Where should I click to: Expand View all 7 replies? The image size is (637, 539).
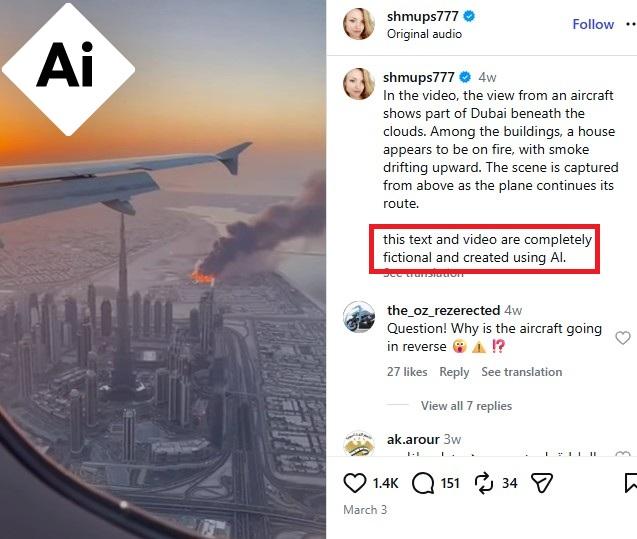coord(466,406)
